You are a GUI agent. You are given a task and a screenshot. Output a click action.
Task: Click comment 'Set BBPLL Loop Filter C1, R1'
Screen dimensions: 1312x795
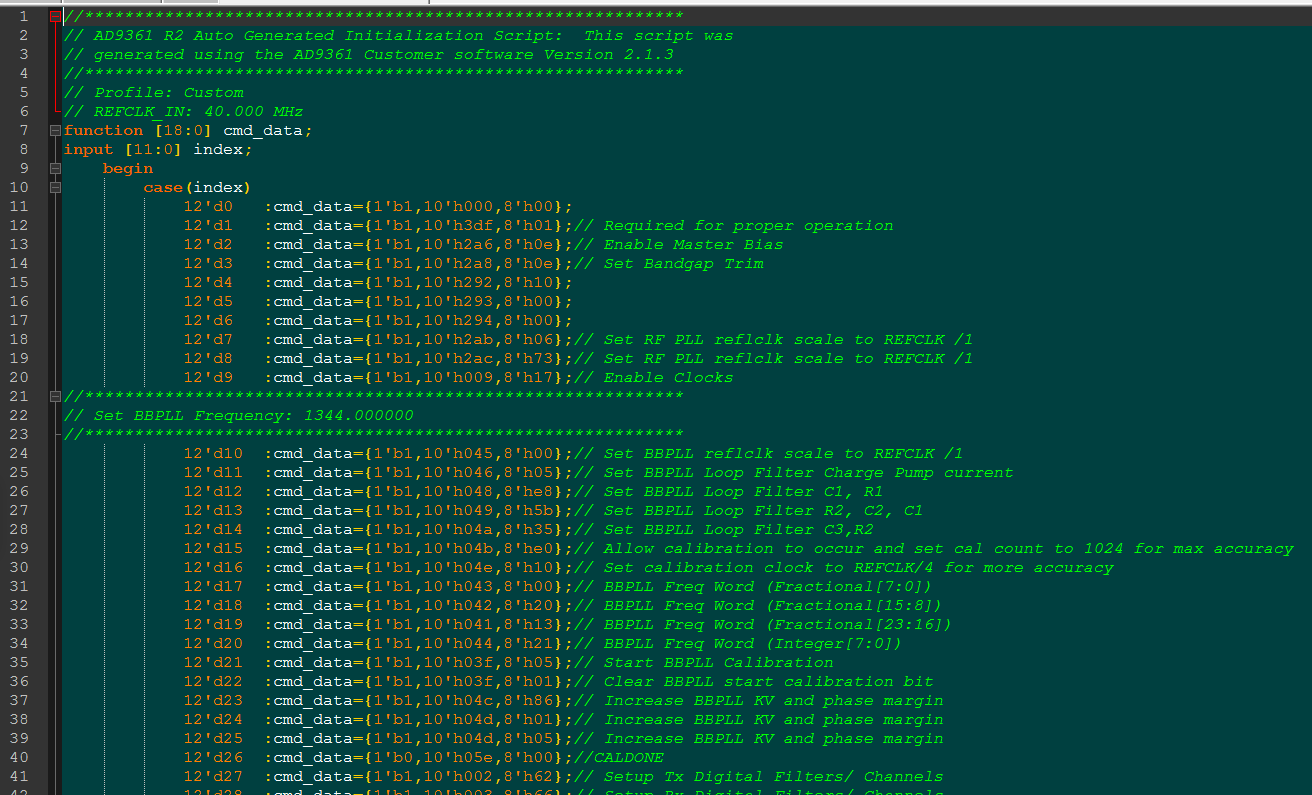coord(744,492)
